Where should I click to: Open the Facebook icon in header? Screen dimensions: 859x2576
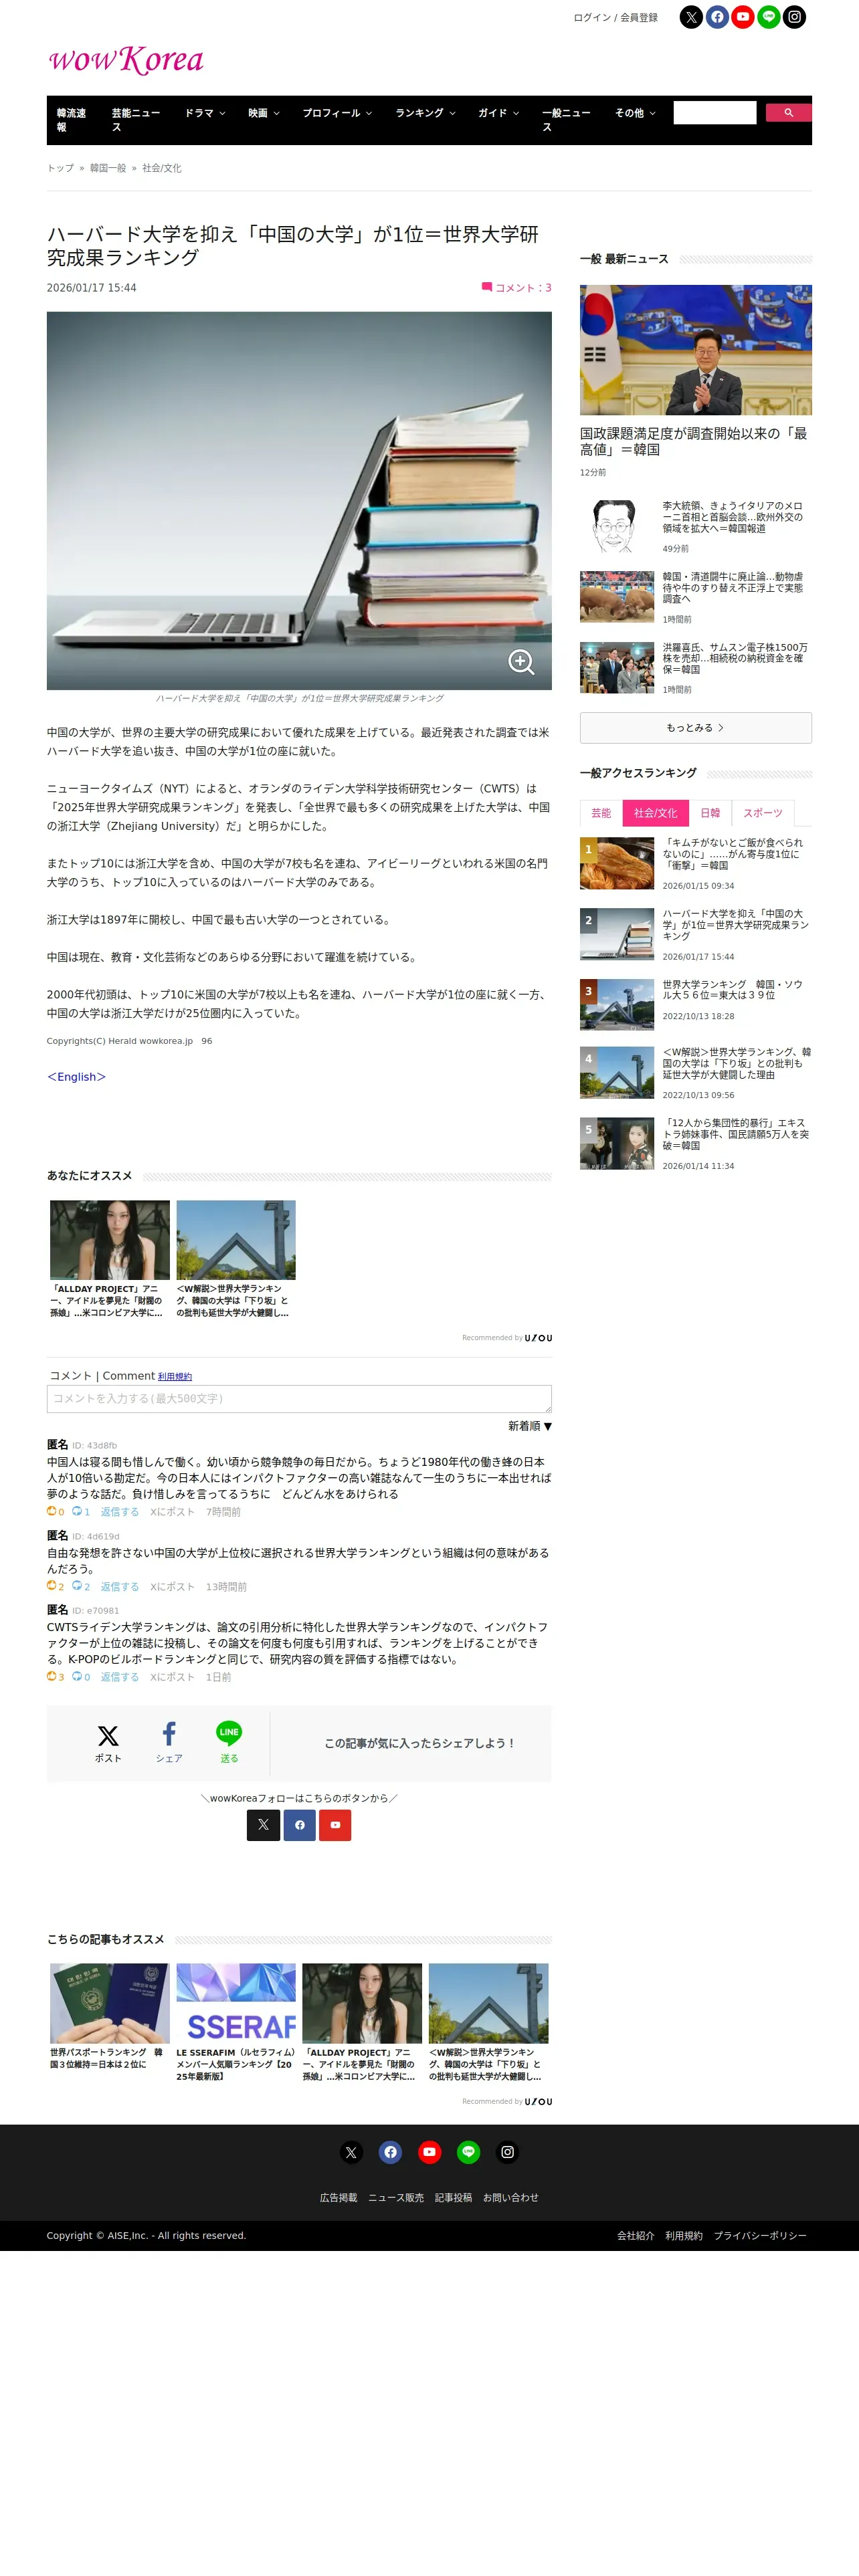[717, 17]
